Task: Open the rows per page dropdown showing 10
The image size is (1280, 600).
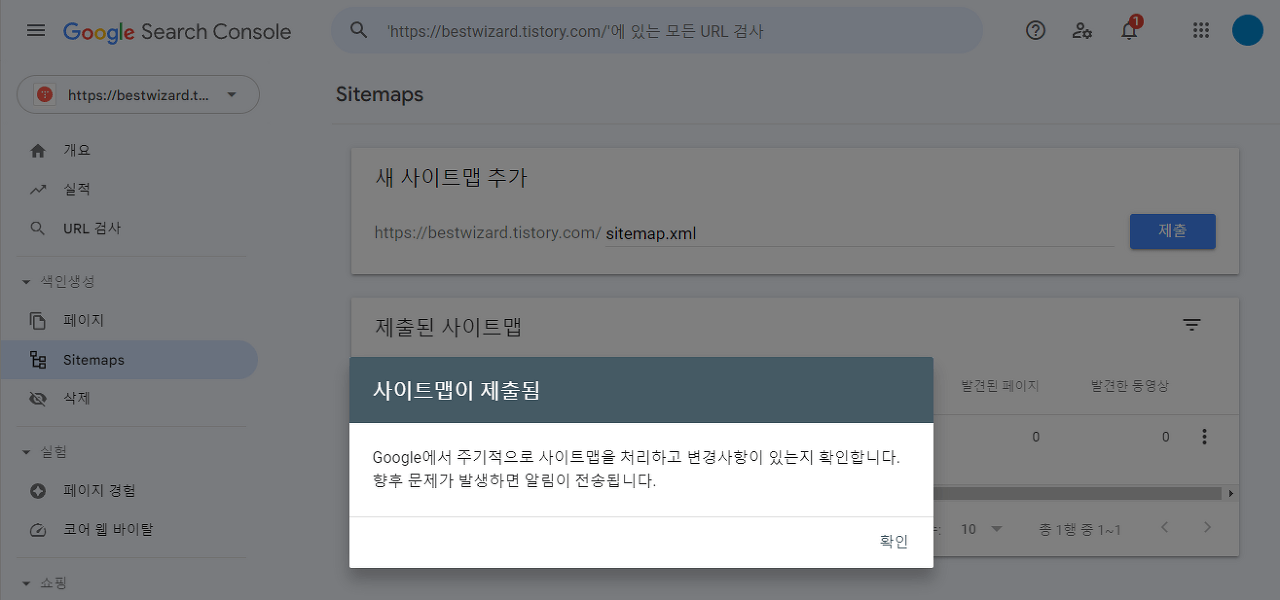Action: [x=978, y=528]
